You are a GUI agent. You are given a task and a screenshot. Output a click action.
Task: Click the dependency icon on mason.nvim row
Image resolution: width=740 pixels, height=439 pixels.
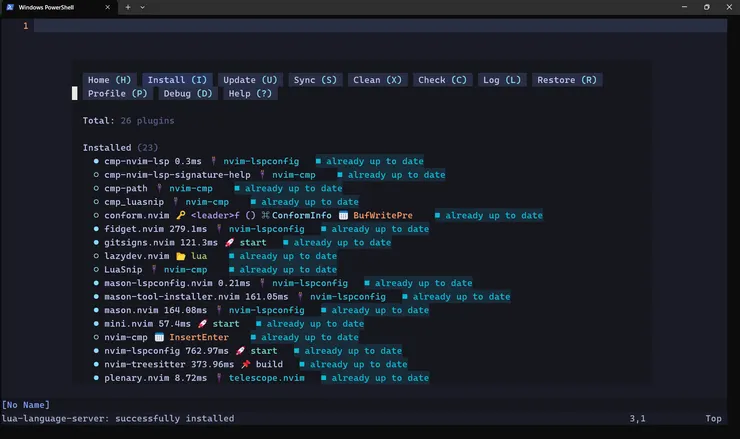coord(219,310)
